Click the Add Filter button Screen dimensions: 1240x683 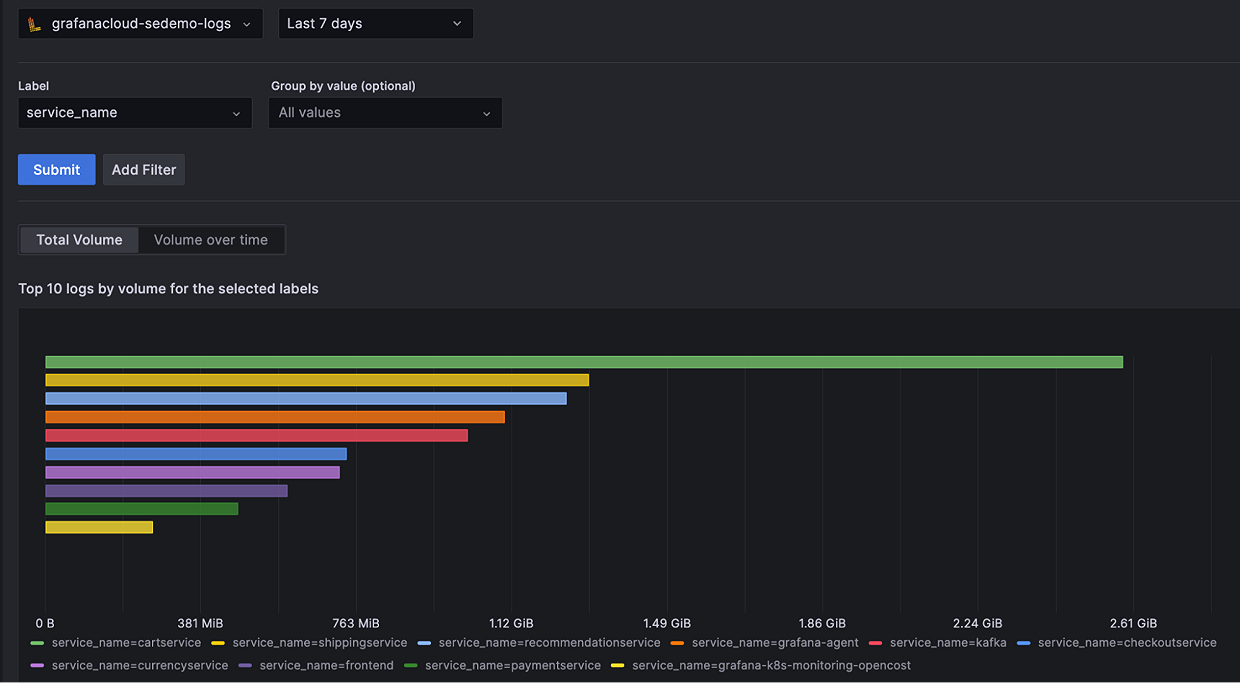143,169
